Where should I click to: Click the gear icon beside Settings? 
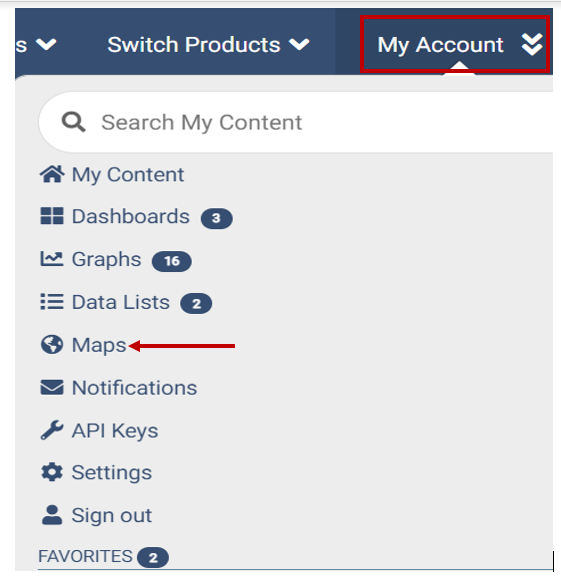click(52, 472)
